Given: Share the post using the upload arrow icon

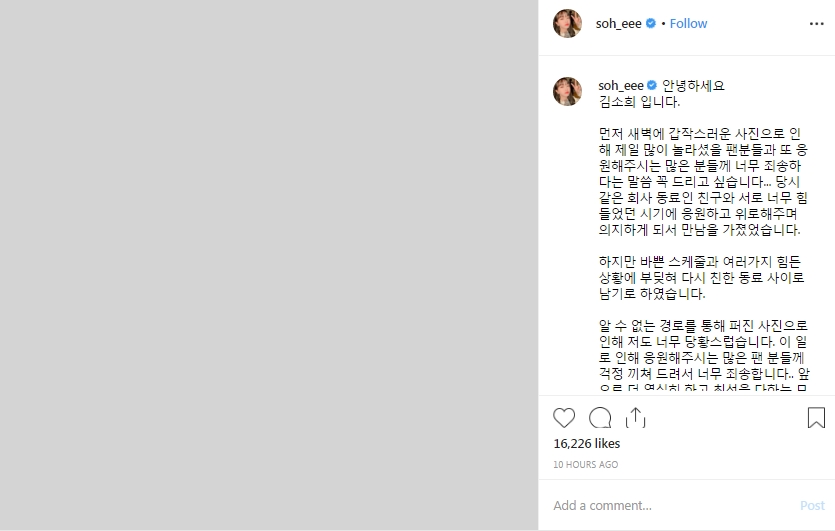Looking at the screenshot, I should (x=635, y=418).
